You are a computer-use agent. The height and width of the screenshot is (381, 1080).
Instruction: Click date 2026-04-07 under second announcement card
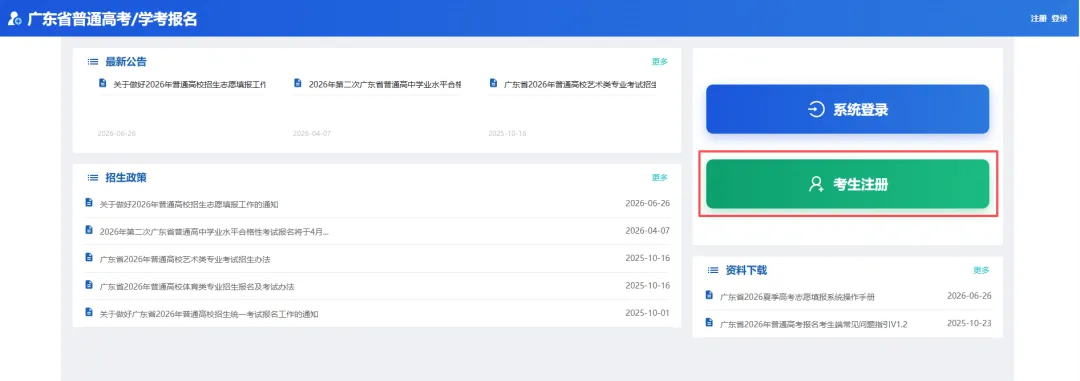pos(311,133)
